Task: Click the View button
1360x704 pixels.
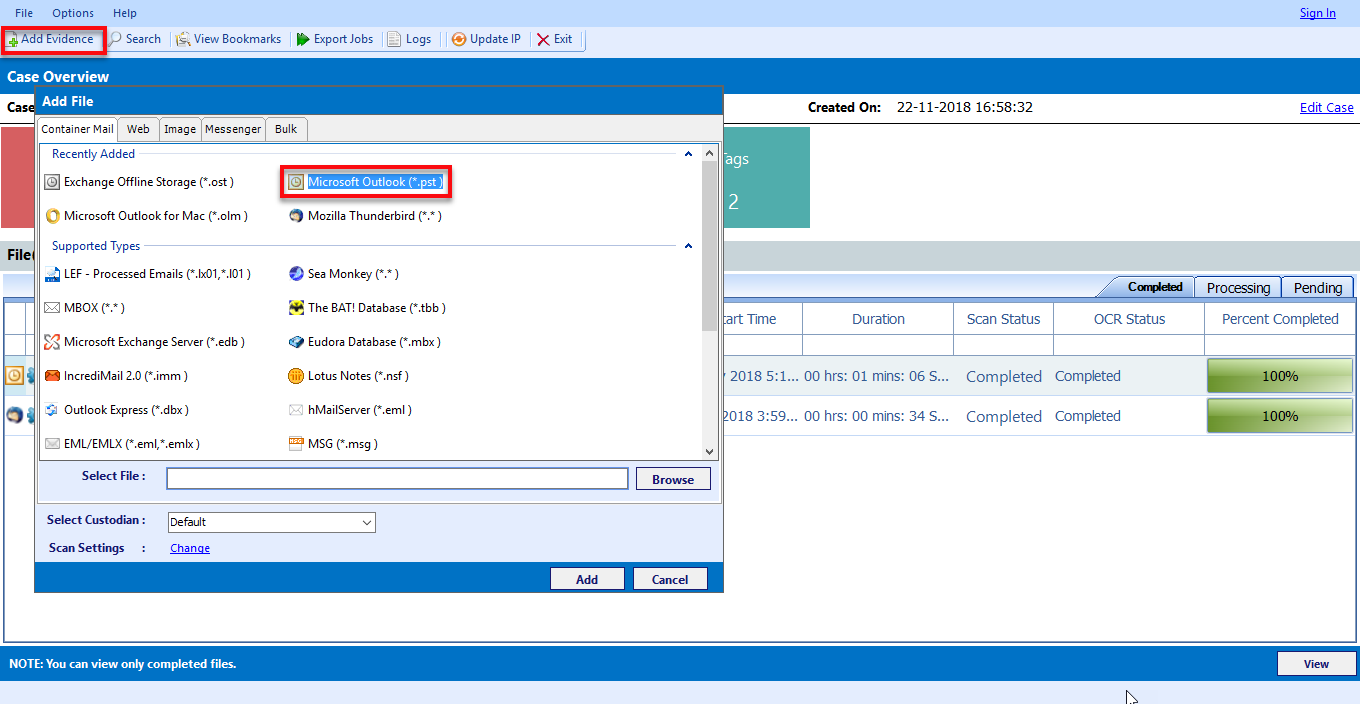Action: pyautogui.click(x=1316, y=664)
